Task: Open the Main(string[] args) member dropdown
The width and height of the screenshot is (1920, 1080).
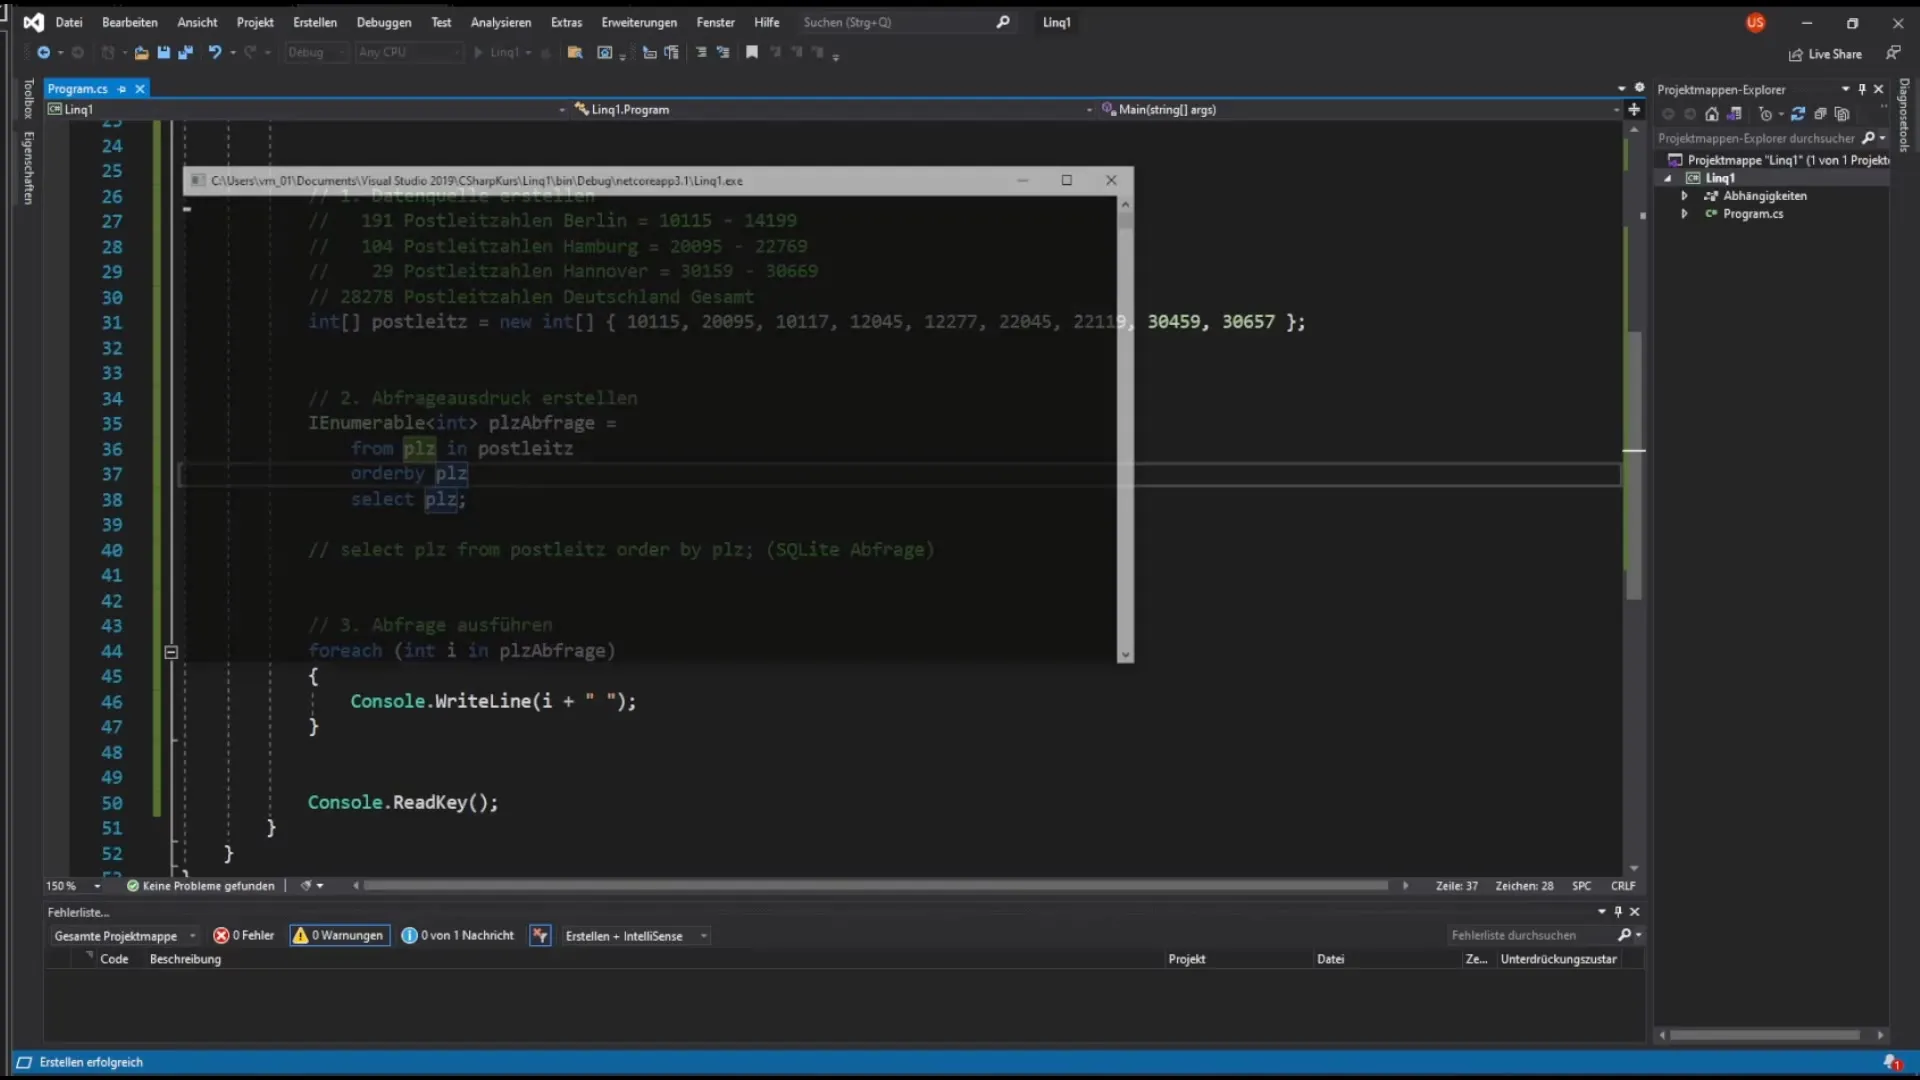Action: (1360, 110)
